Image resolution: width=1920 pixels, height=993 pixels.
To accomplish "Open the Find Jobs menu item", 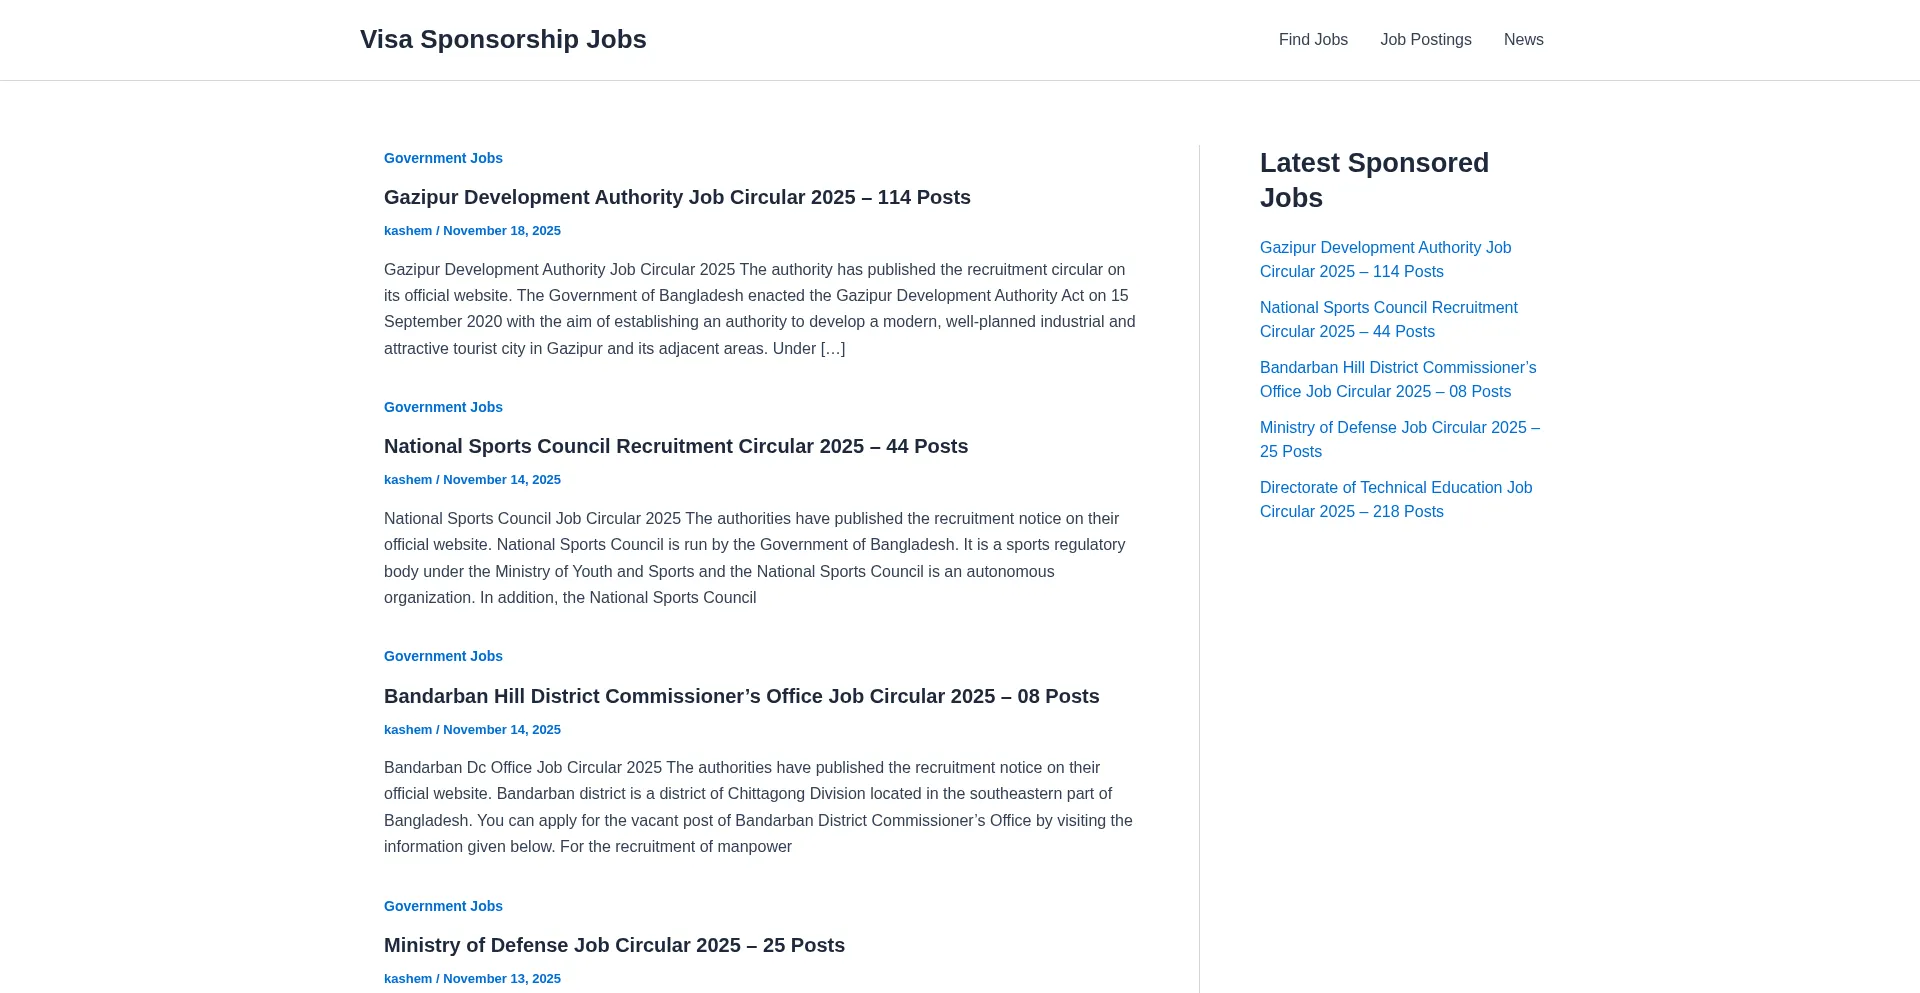I will [1313, 40].
